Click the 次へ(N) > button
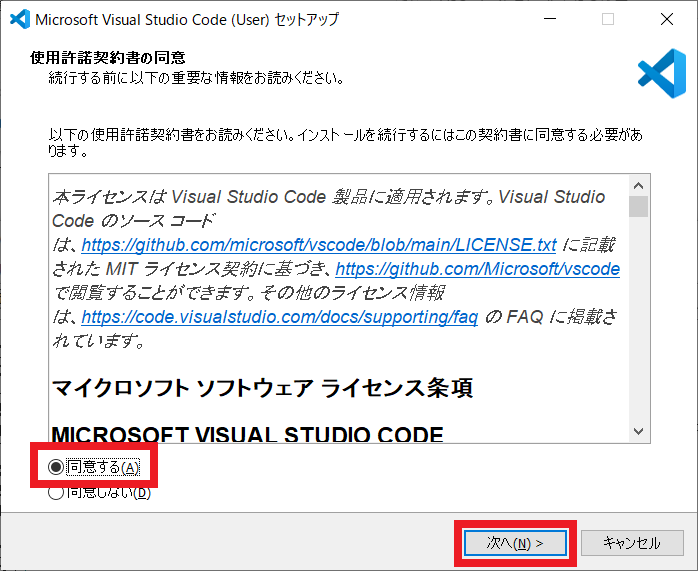This screenshot has height=571, width=698. tap(515, 543)
